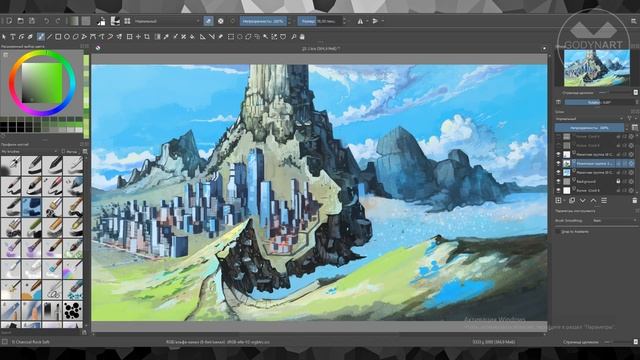Open an existing document icon

coord(20,21)
